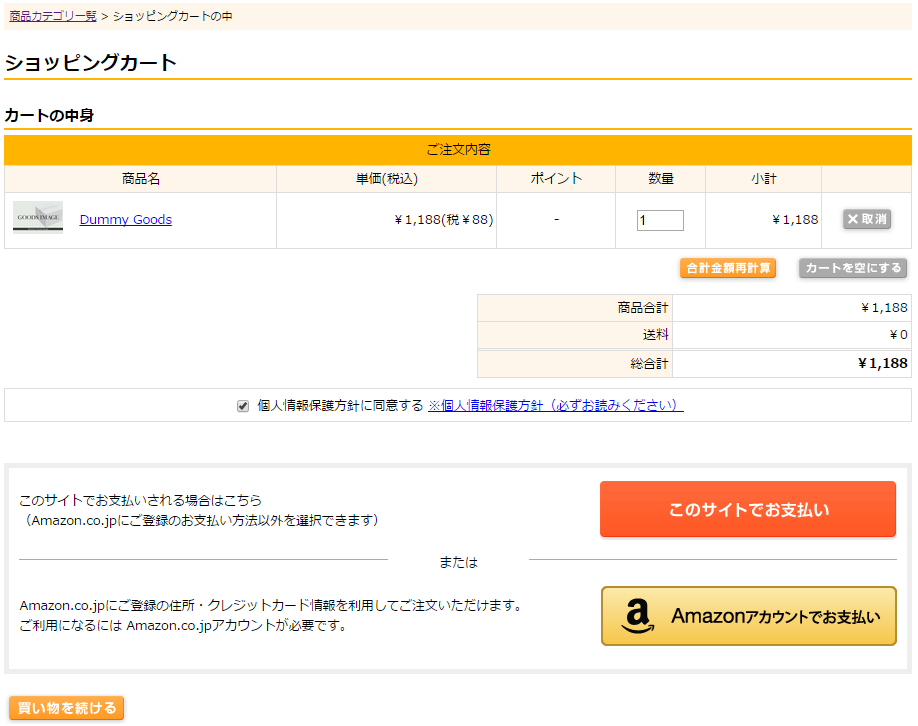The width and height of the screenshot is (918, 726).
Task: Open the ※個人情報保護方針 privacy policy link
Action: (555, 406)
